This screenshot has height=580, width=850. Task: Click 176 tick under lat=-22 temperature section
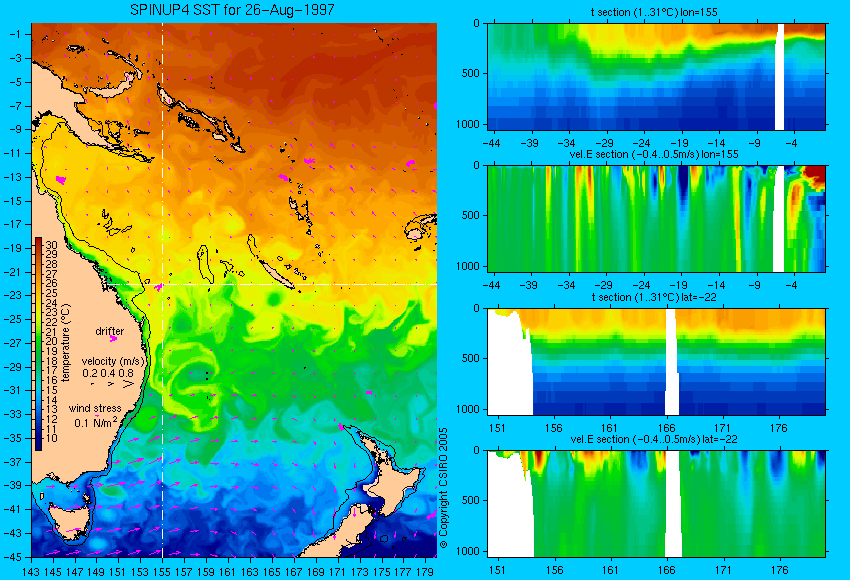pos(779,428)
